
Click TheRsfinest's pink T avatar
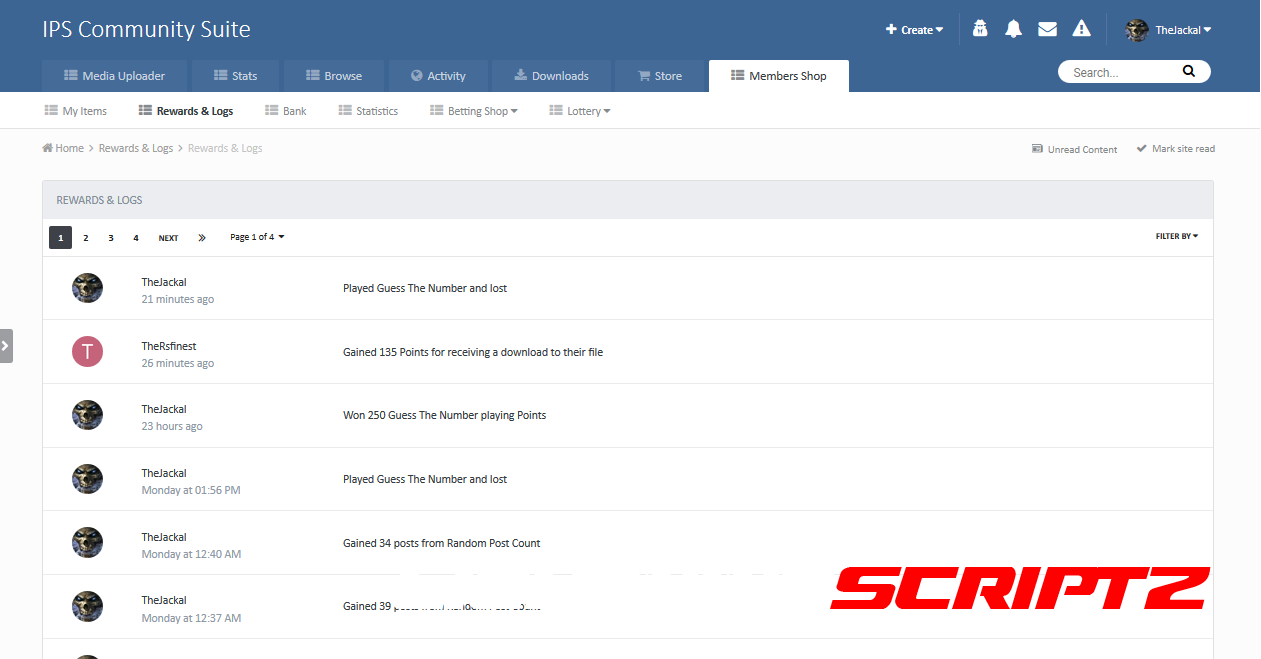(87, 351)
